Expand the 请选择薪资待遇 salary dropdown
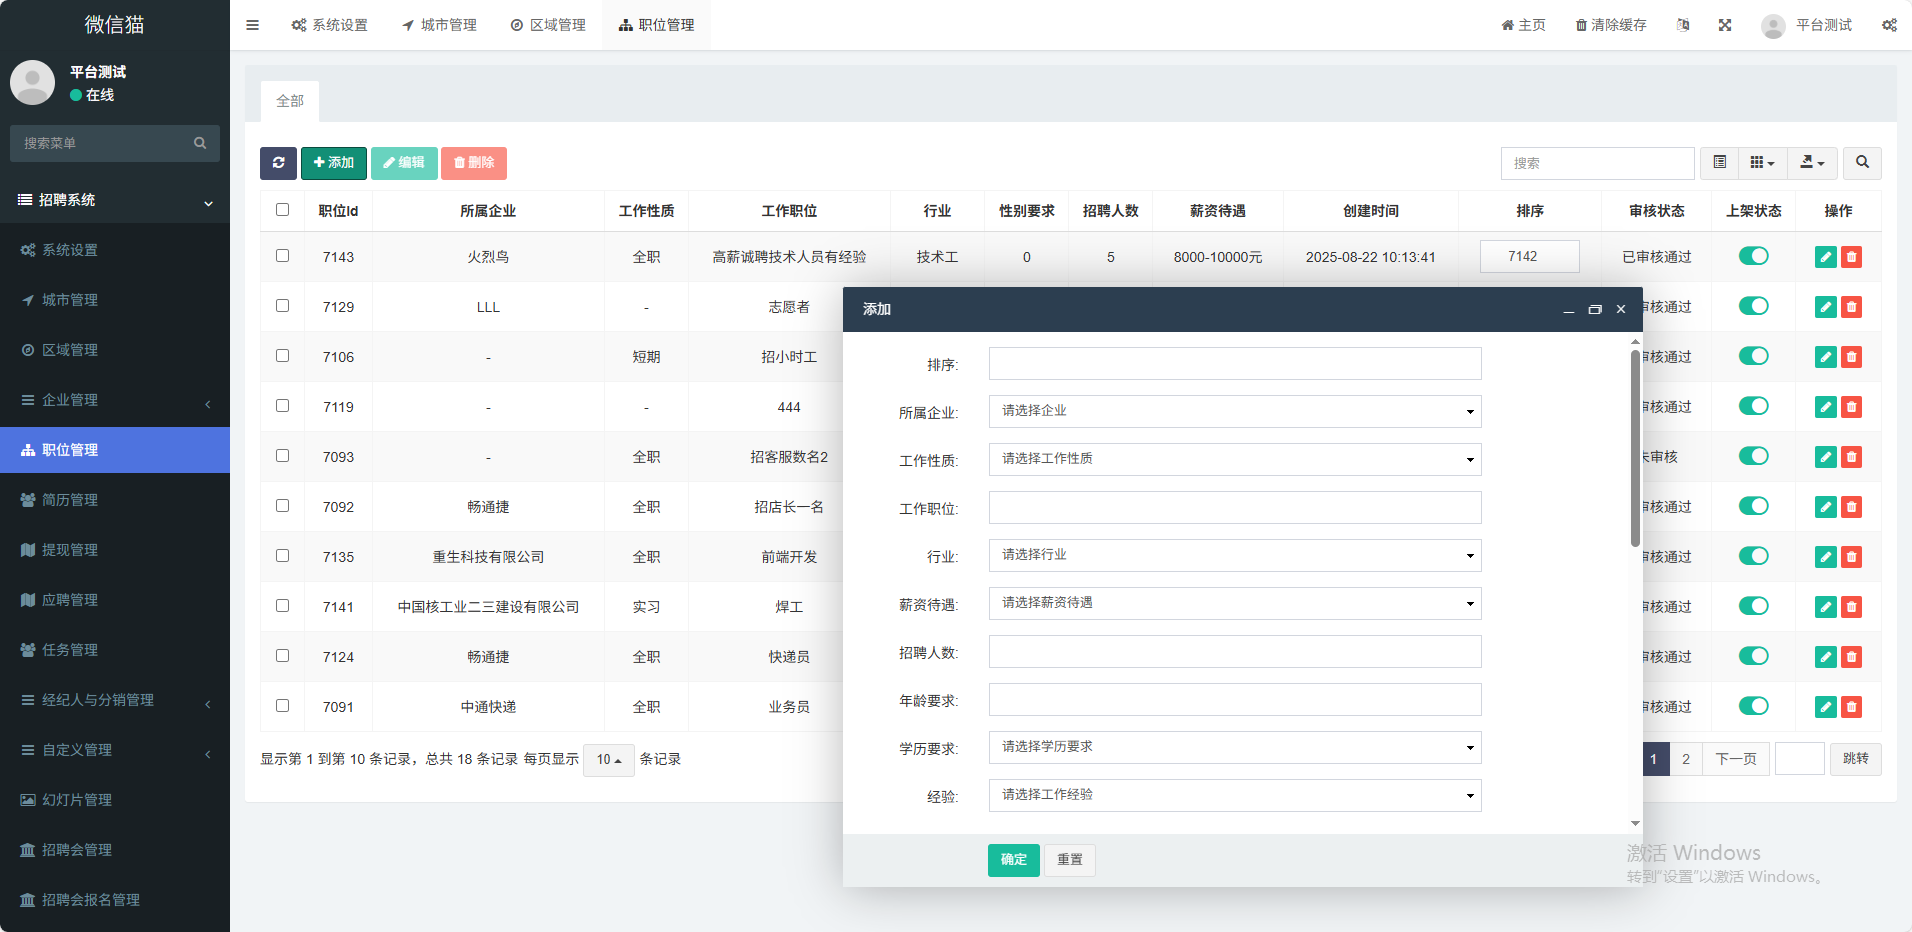Screen dimensions: 1912x932 (1234, 603)
